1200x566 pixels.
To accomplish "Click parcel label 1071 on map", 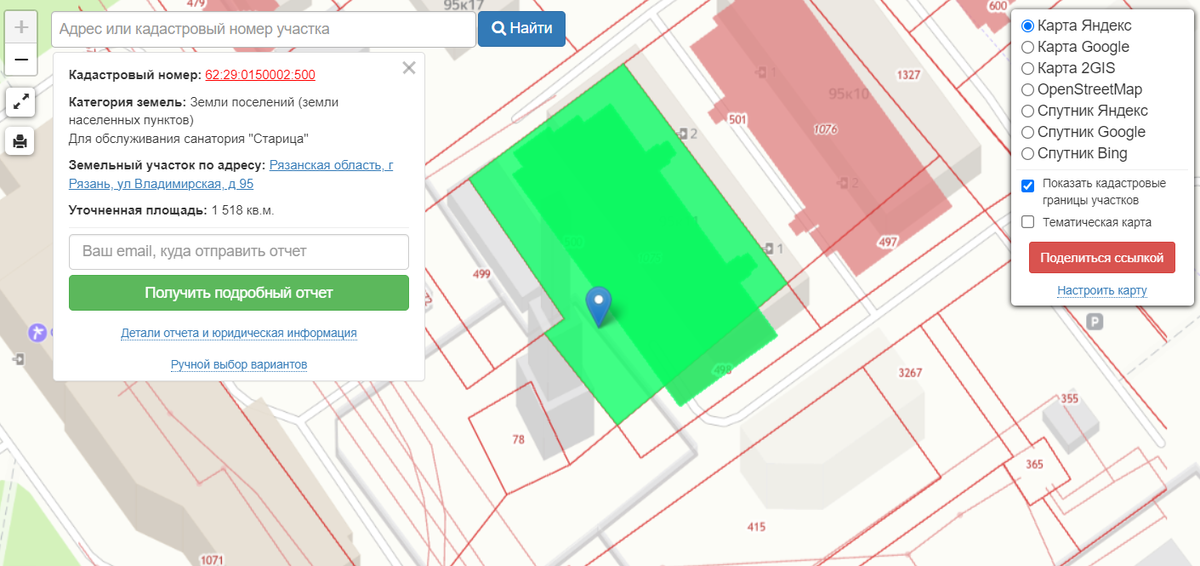I will [x=211, y=560].
